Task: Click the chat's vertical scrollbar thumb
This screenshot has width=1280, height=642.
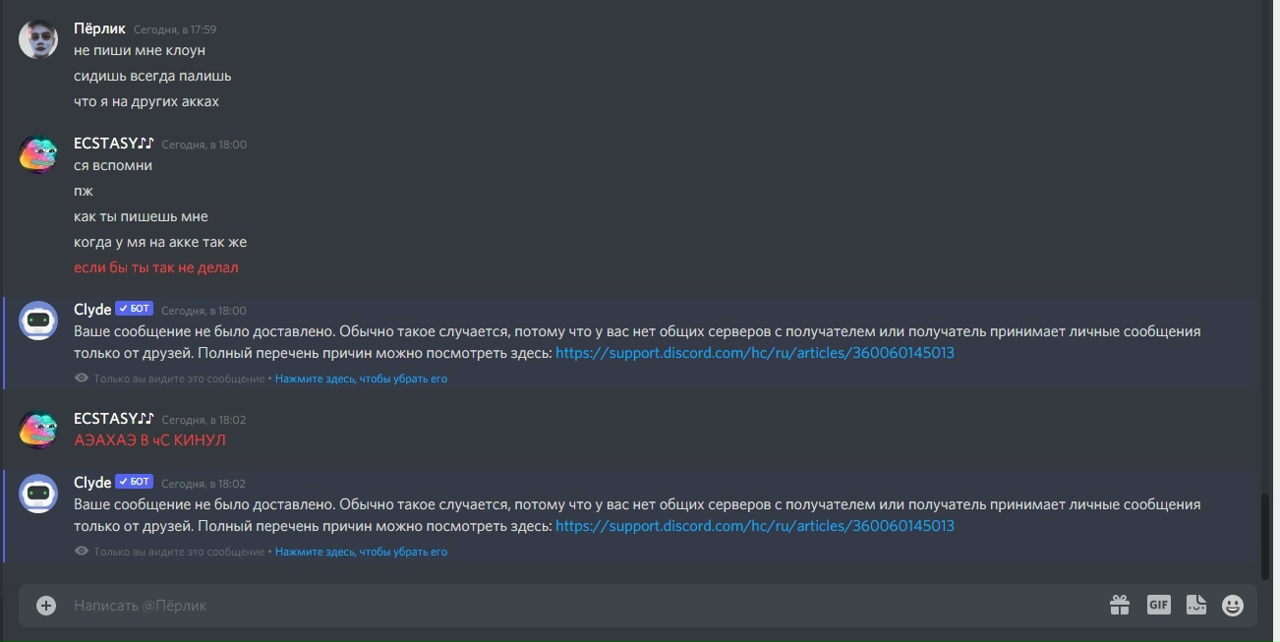Action: [1267, 535]
